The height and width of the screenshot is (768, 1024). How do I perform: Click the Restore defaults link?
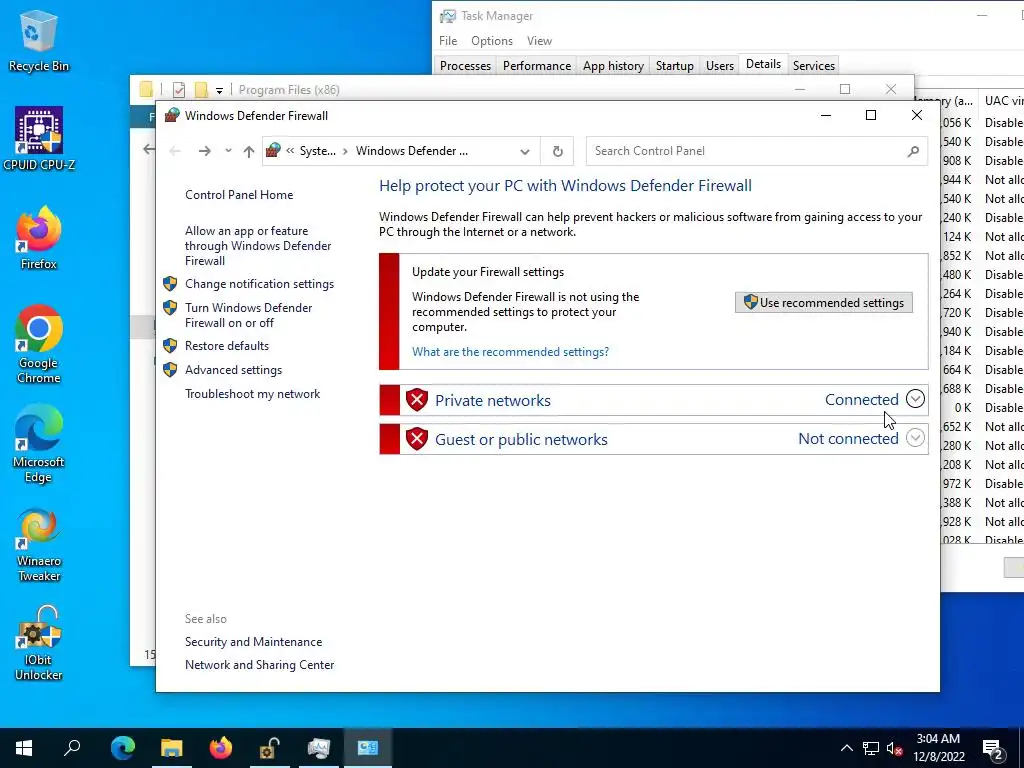pos(227,345)
